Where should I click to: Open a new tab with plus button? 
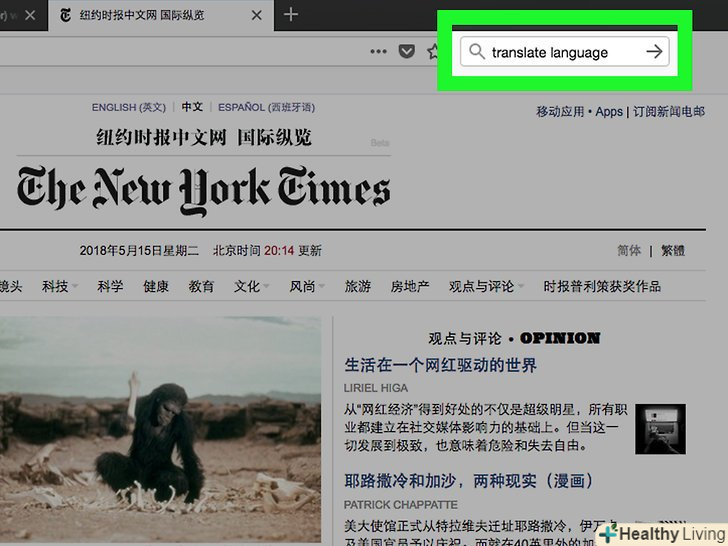point(291,14)
